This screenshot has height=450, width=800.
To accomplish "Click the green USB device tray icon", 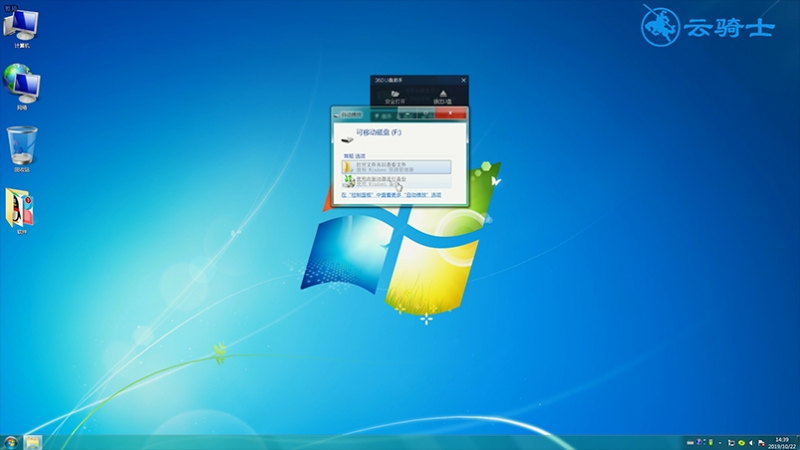I will coord(710,443).
